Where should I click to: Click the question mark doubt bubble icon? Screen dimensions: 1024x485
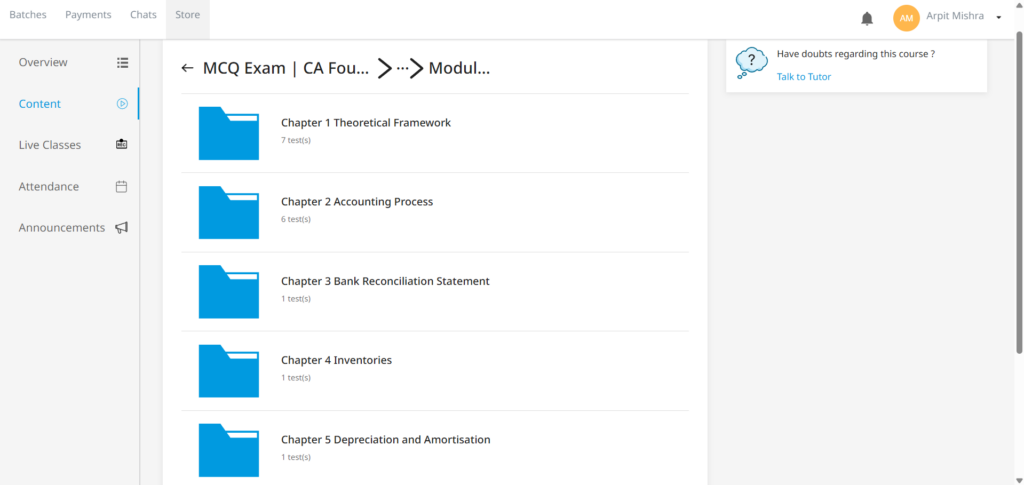click(x=751, y=63)
